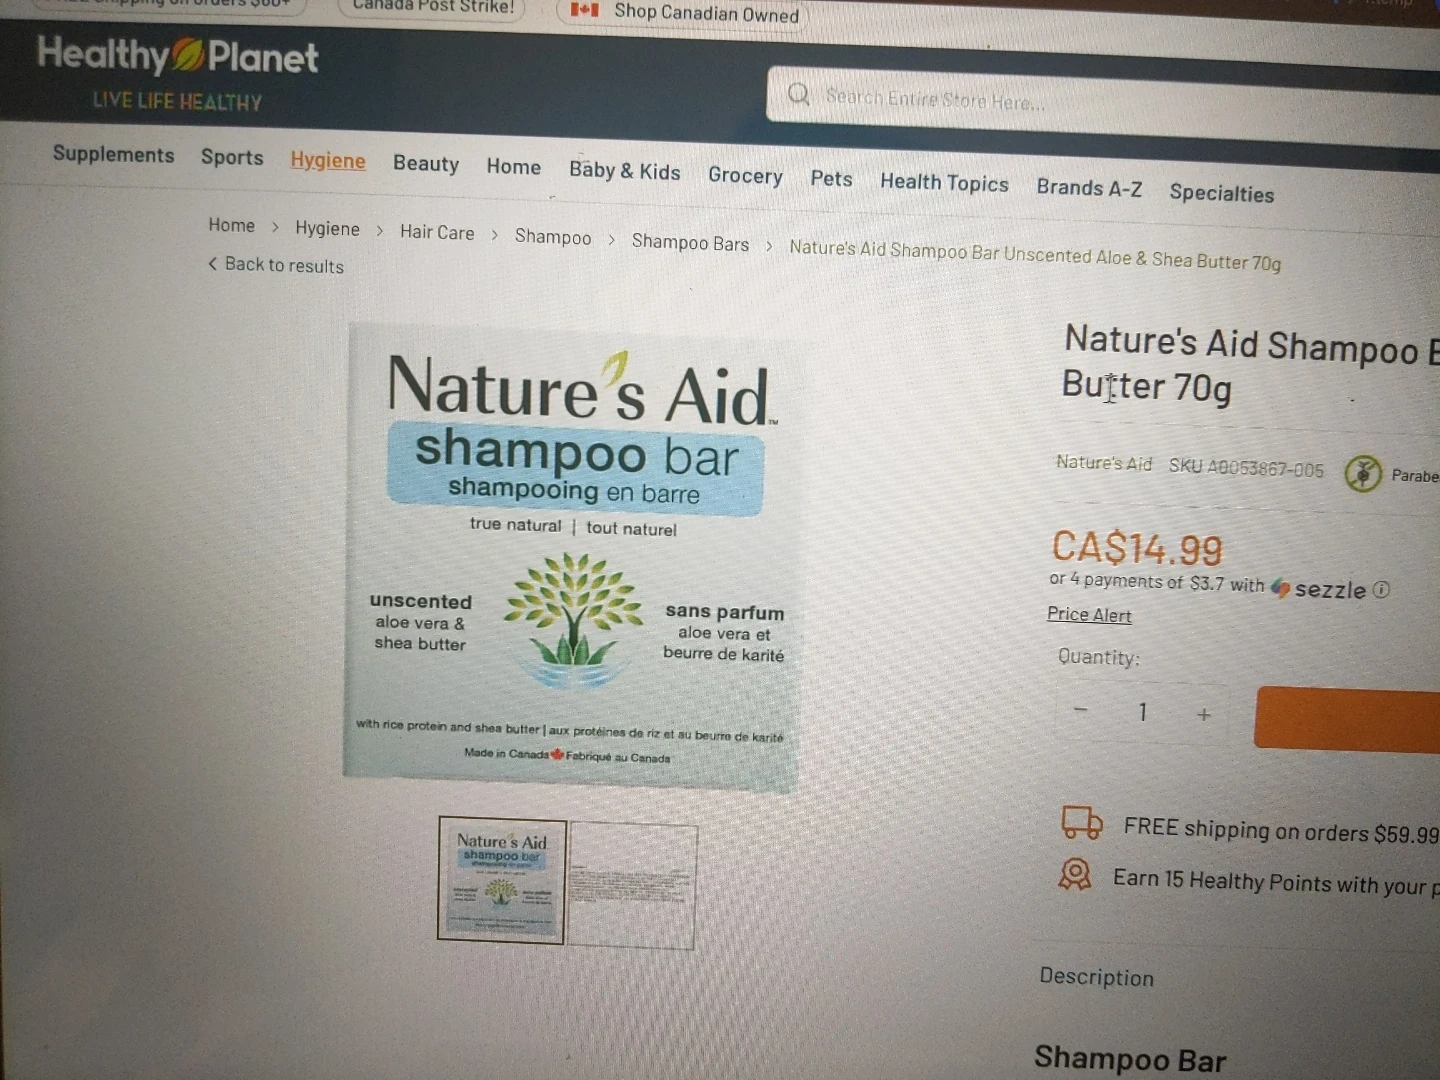This screenshot has width=1440, height=1080.
Task: Click the search magnifier icon
Action: click(x=798, y=94)
